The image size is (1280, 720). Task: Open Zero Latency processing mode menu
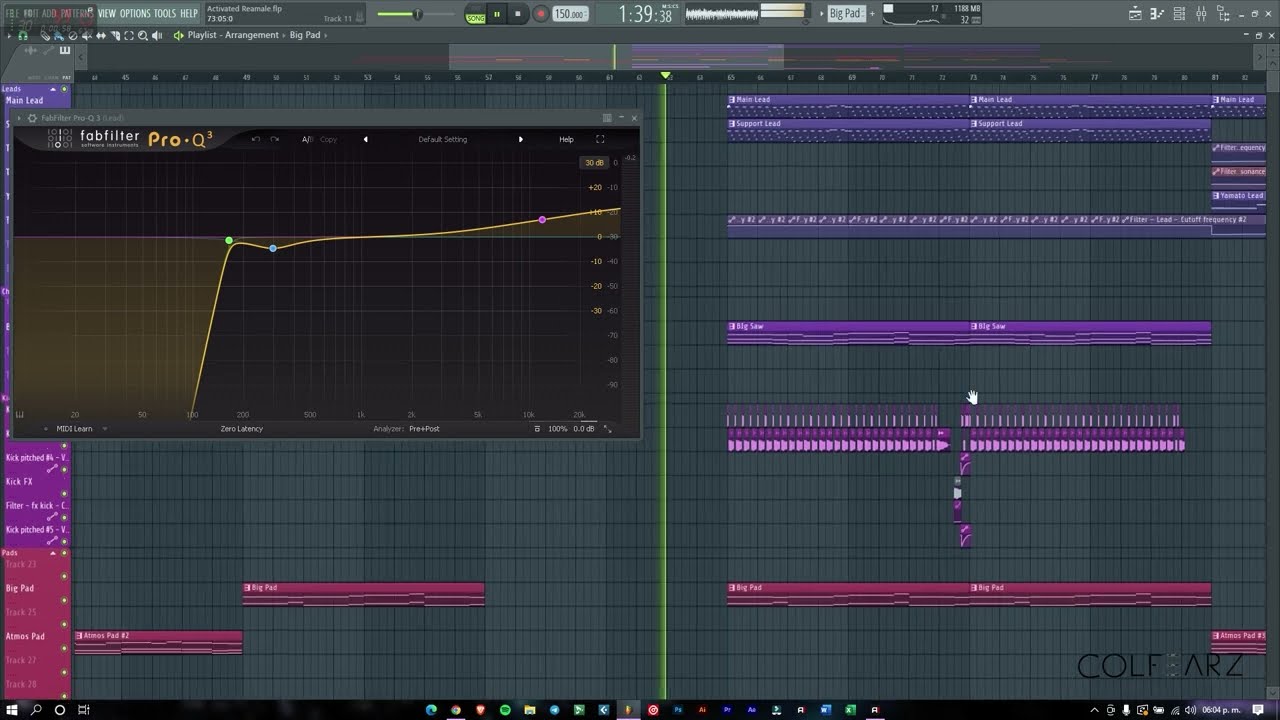242,429
